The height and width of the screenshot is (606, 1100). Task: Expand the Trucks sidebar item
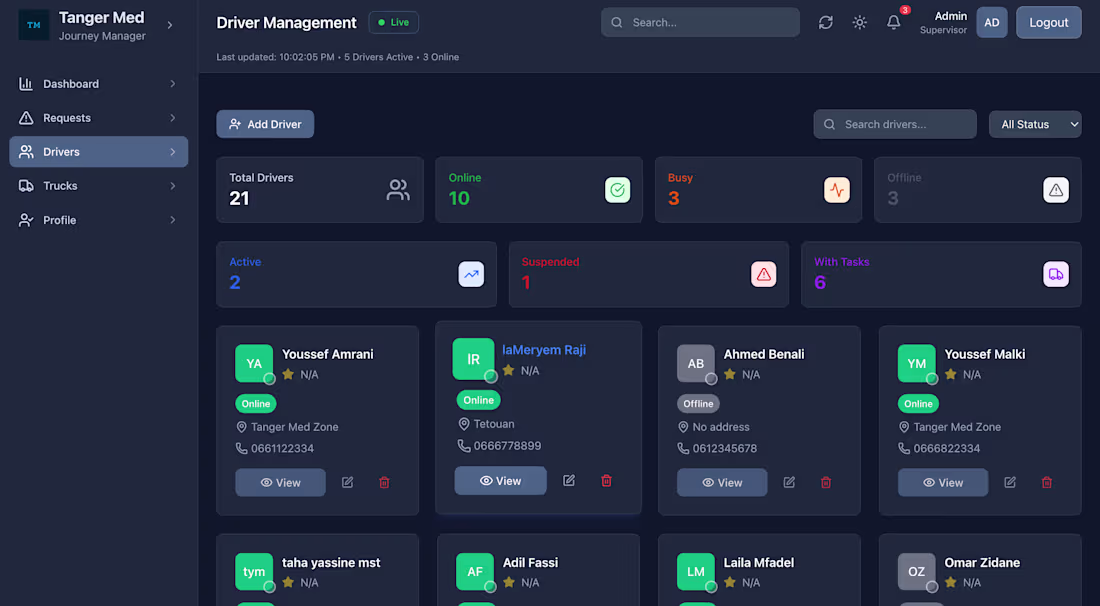pos(98,185)
